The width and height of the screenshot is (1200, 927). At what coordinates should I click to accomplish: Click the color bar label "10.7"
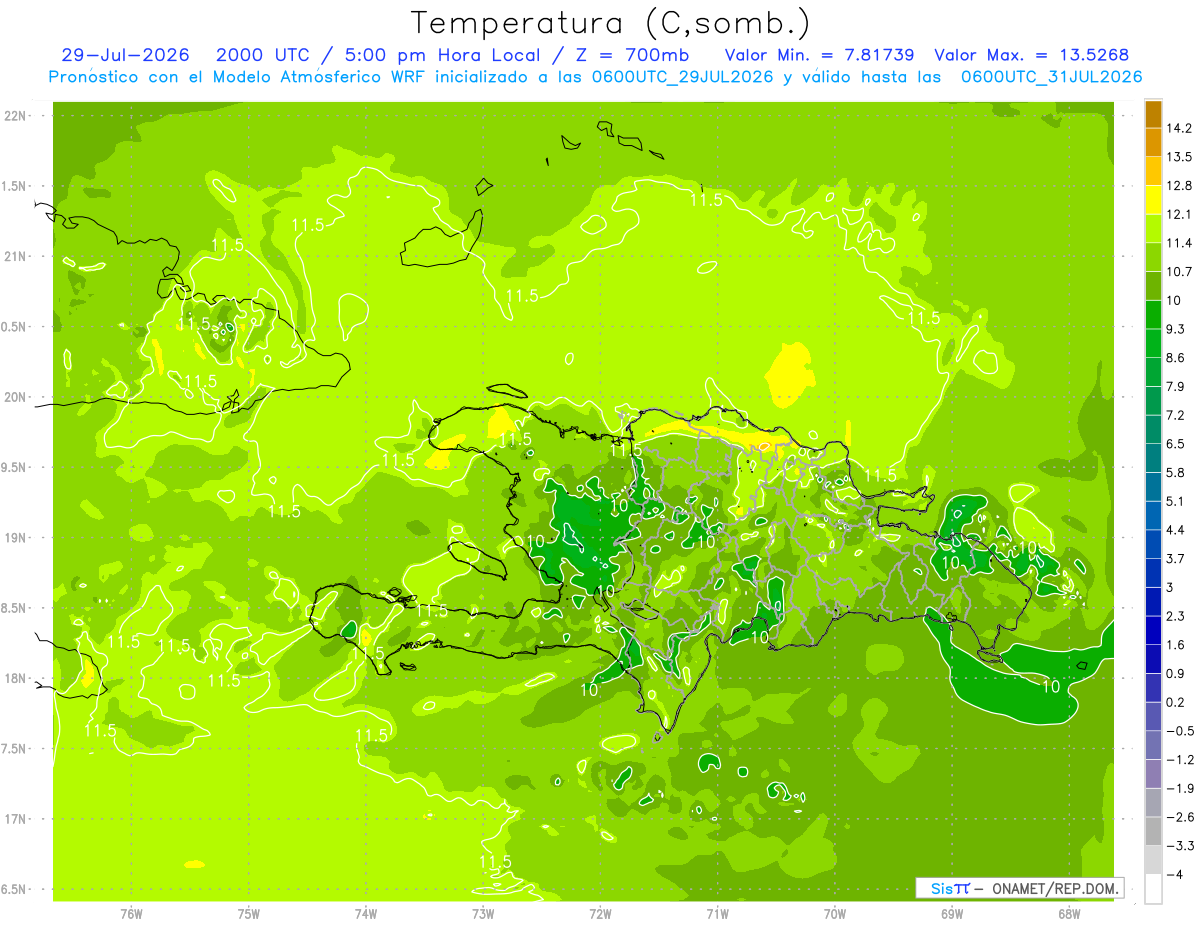[1181, 272]
